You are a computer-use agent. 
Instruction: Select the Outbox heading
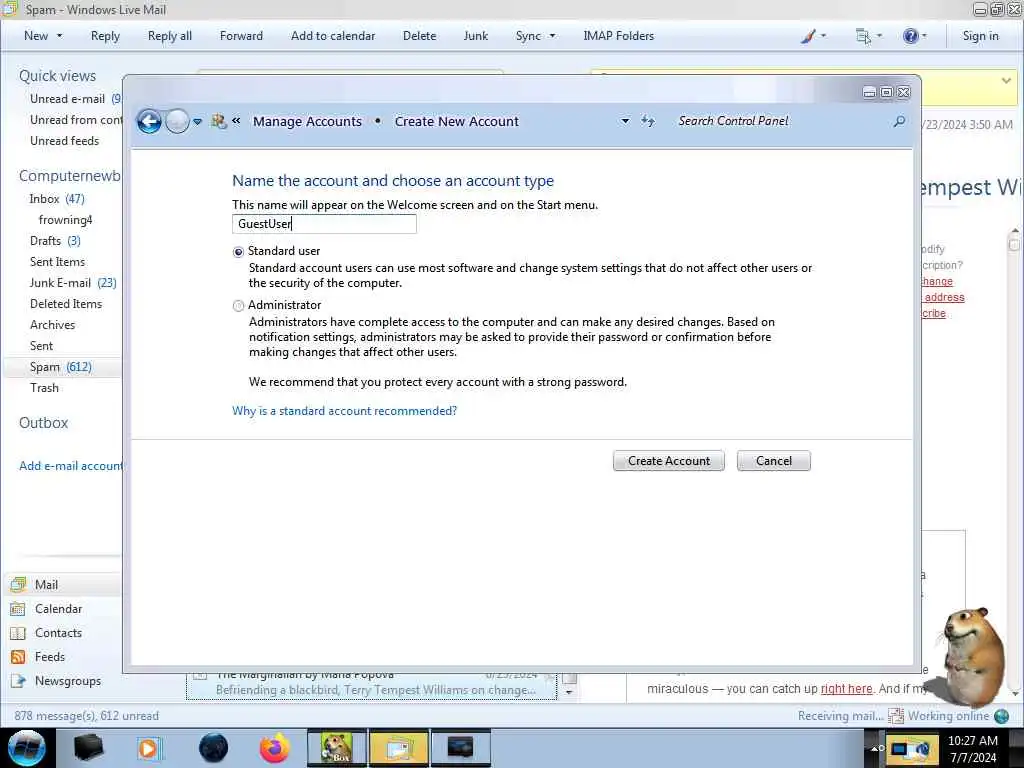44,423
